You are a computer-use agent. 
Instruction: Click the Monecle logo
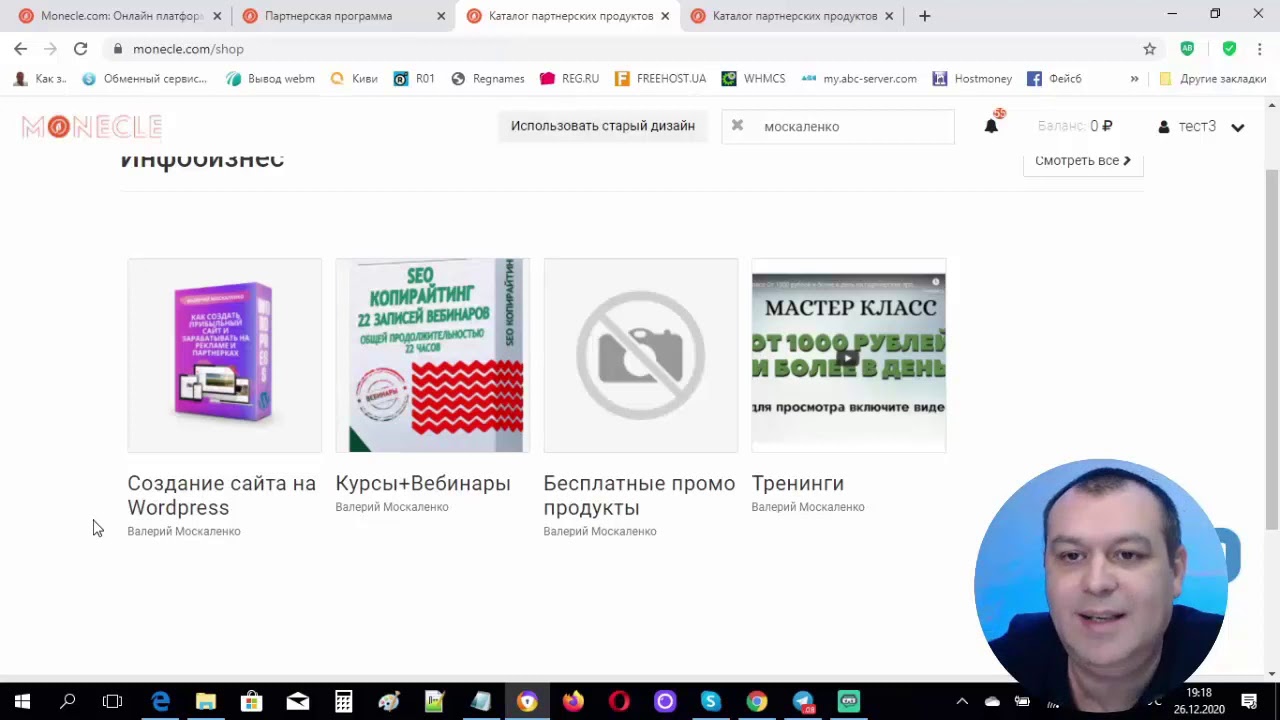click(x=92, y=126)
